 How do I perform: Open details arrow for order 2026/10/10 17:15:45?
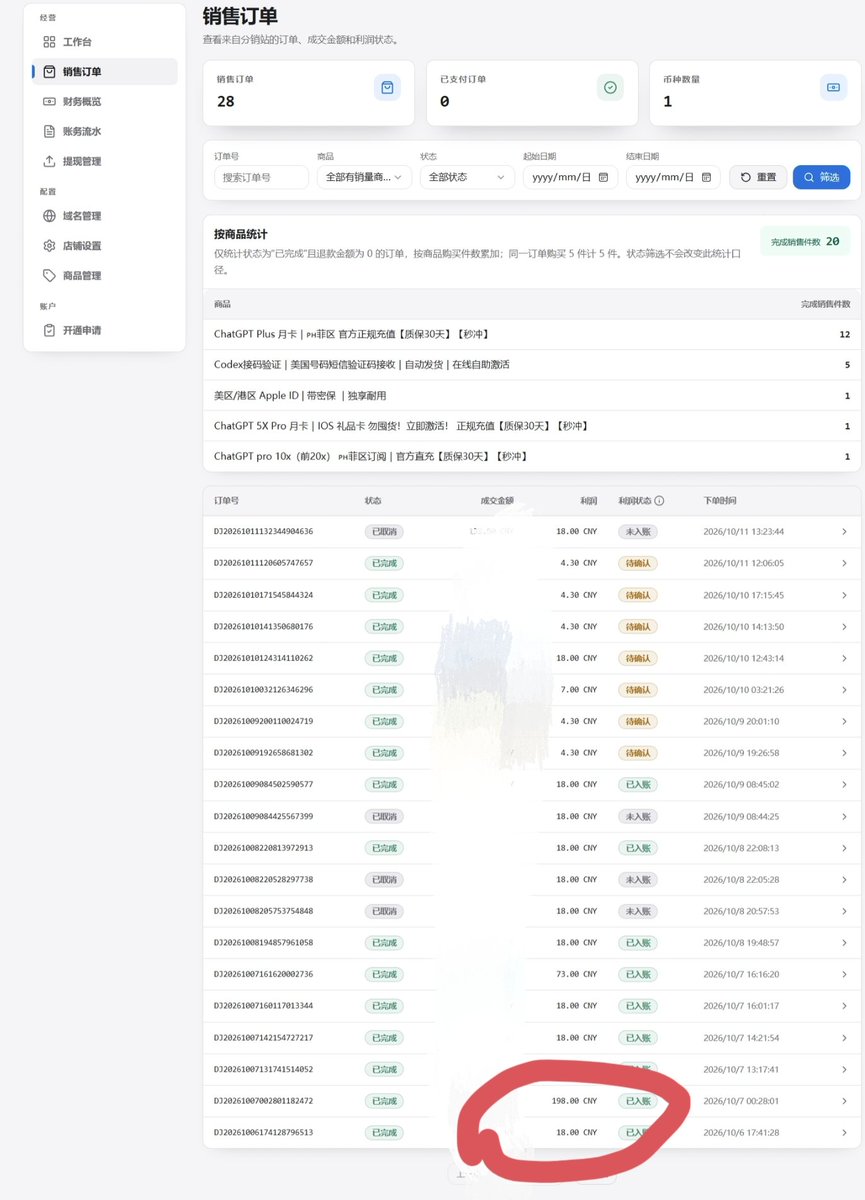click(x=844, y=595)
